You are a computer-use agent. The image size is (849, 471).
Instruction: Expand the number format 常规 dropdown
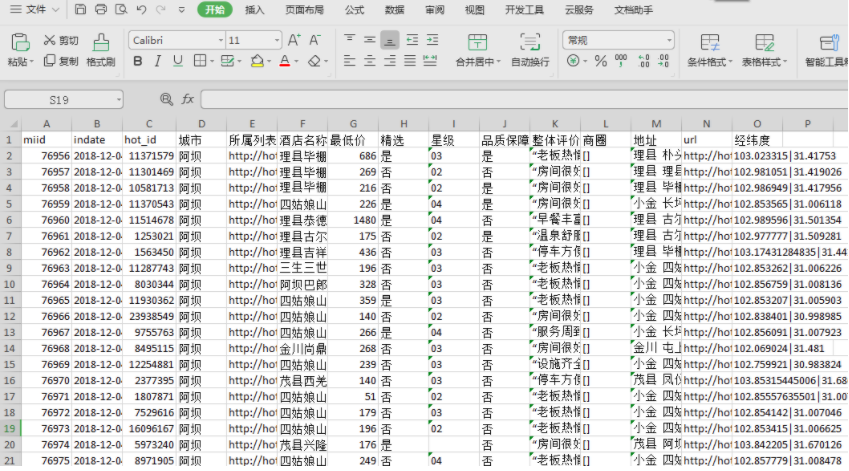[x=671, y=41]
